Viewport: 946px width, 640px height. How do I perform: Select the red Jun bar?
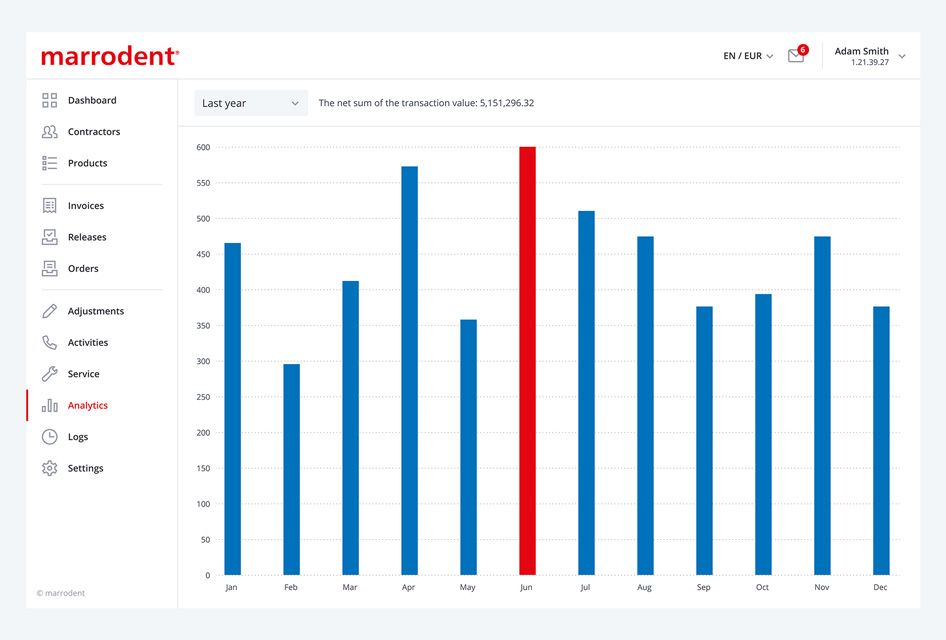(527, 361)
